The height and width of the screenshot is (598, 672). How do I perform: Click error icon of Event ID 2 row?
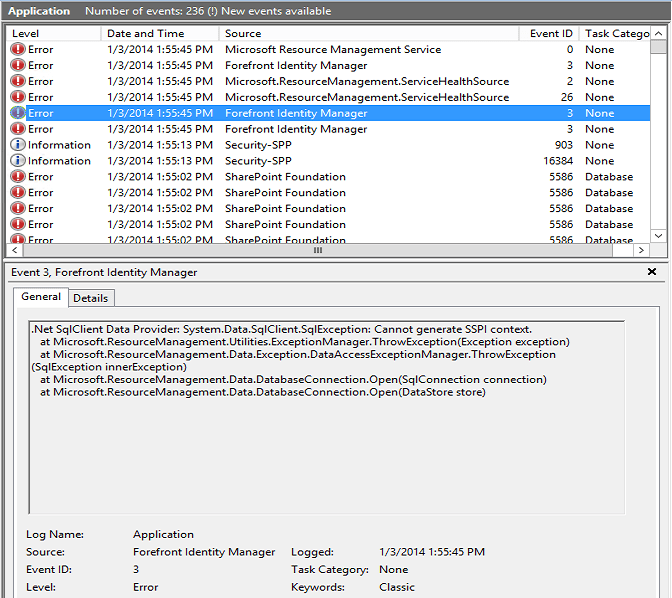point(18,81)
